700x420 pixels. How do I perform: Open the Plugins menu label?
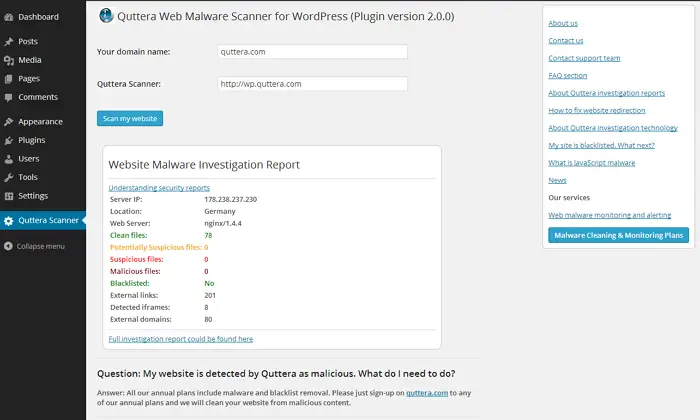click(32, 140)
